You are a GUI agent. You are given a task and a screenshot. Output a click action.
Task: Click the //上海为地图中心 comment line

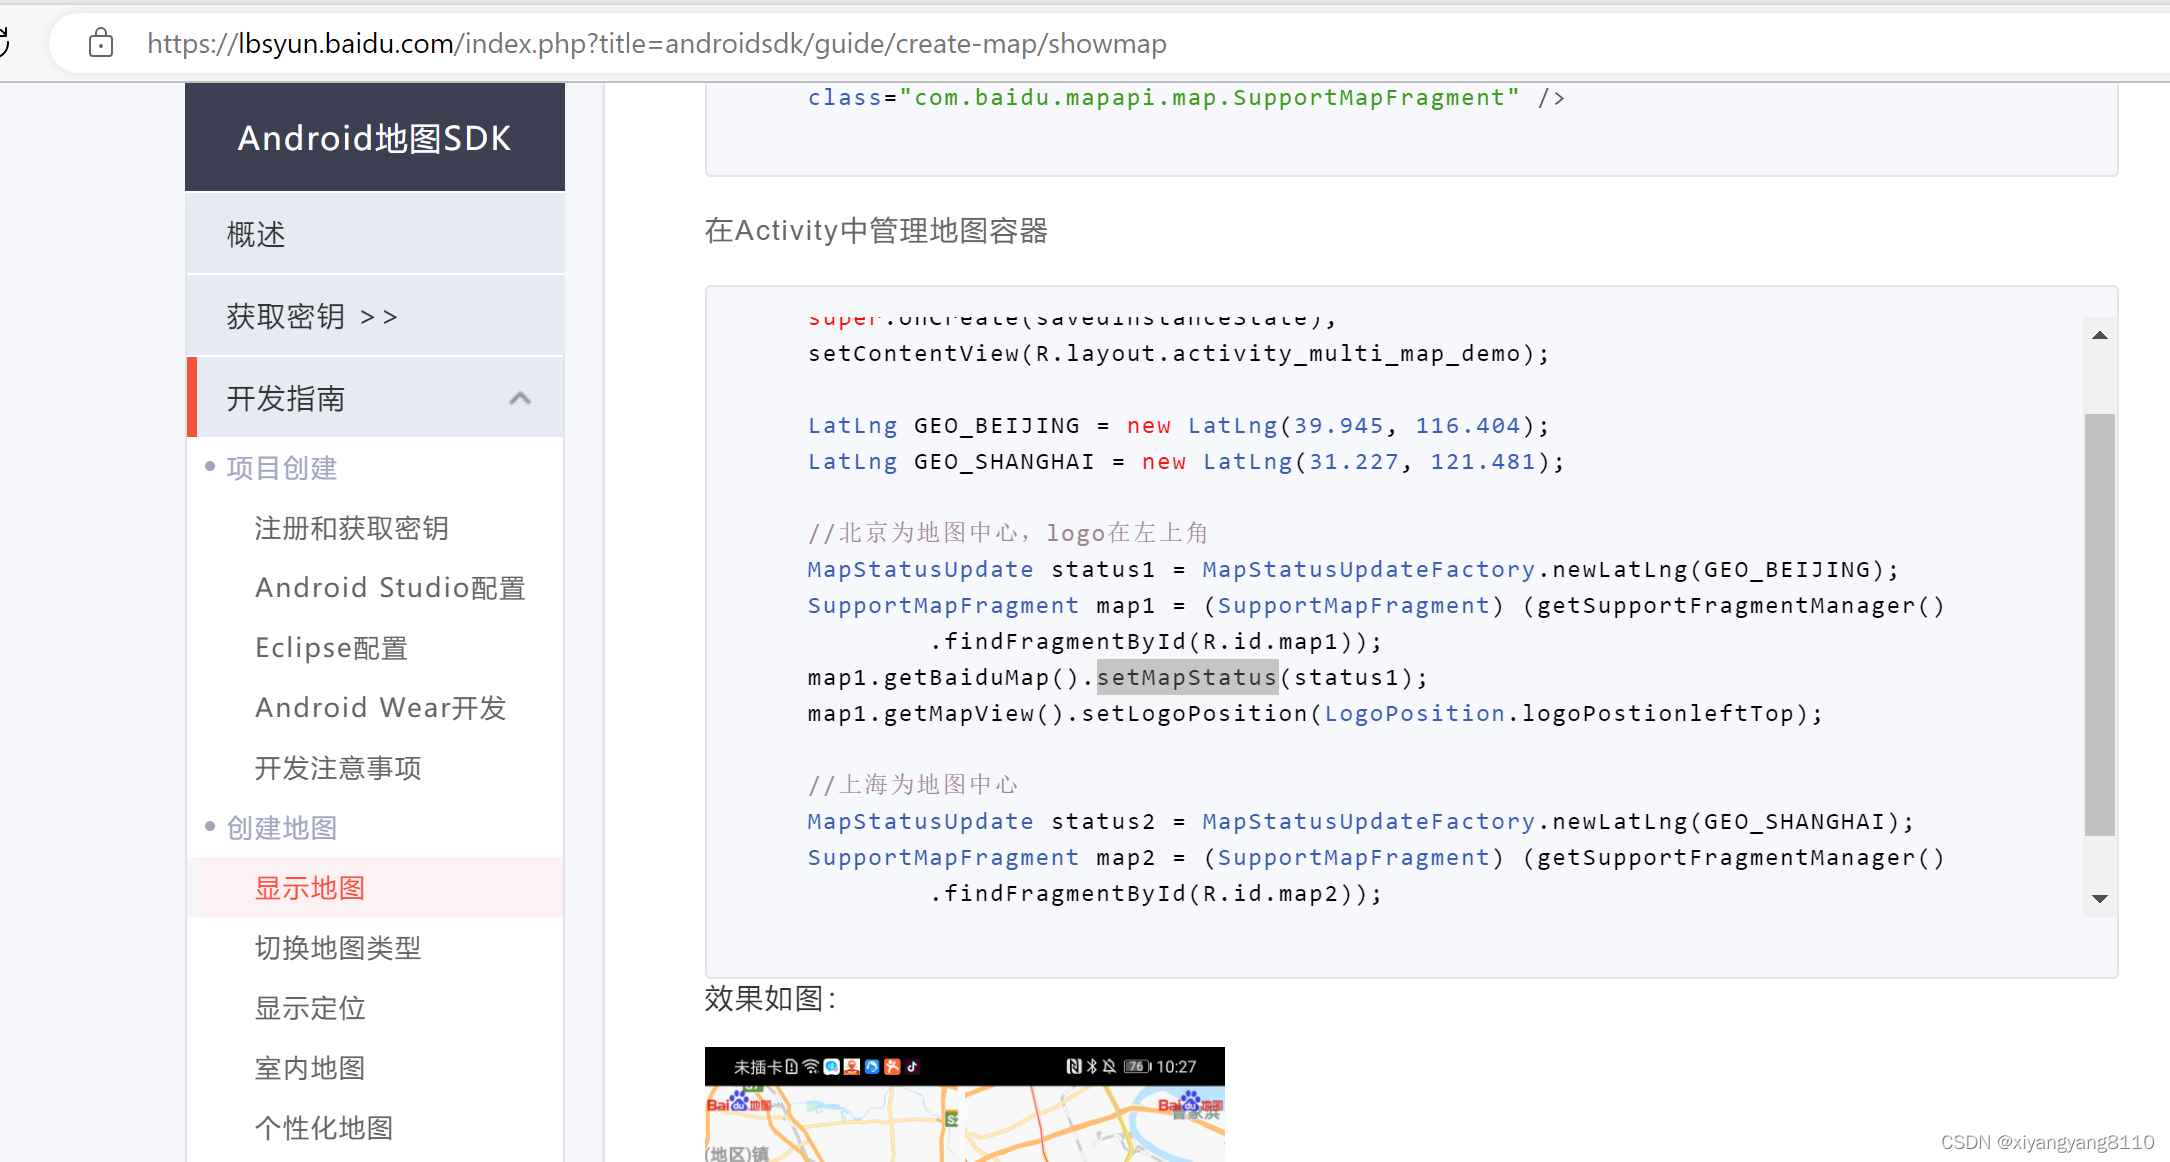(x=913, y=785)
